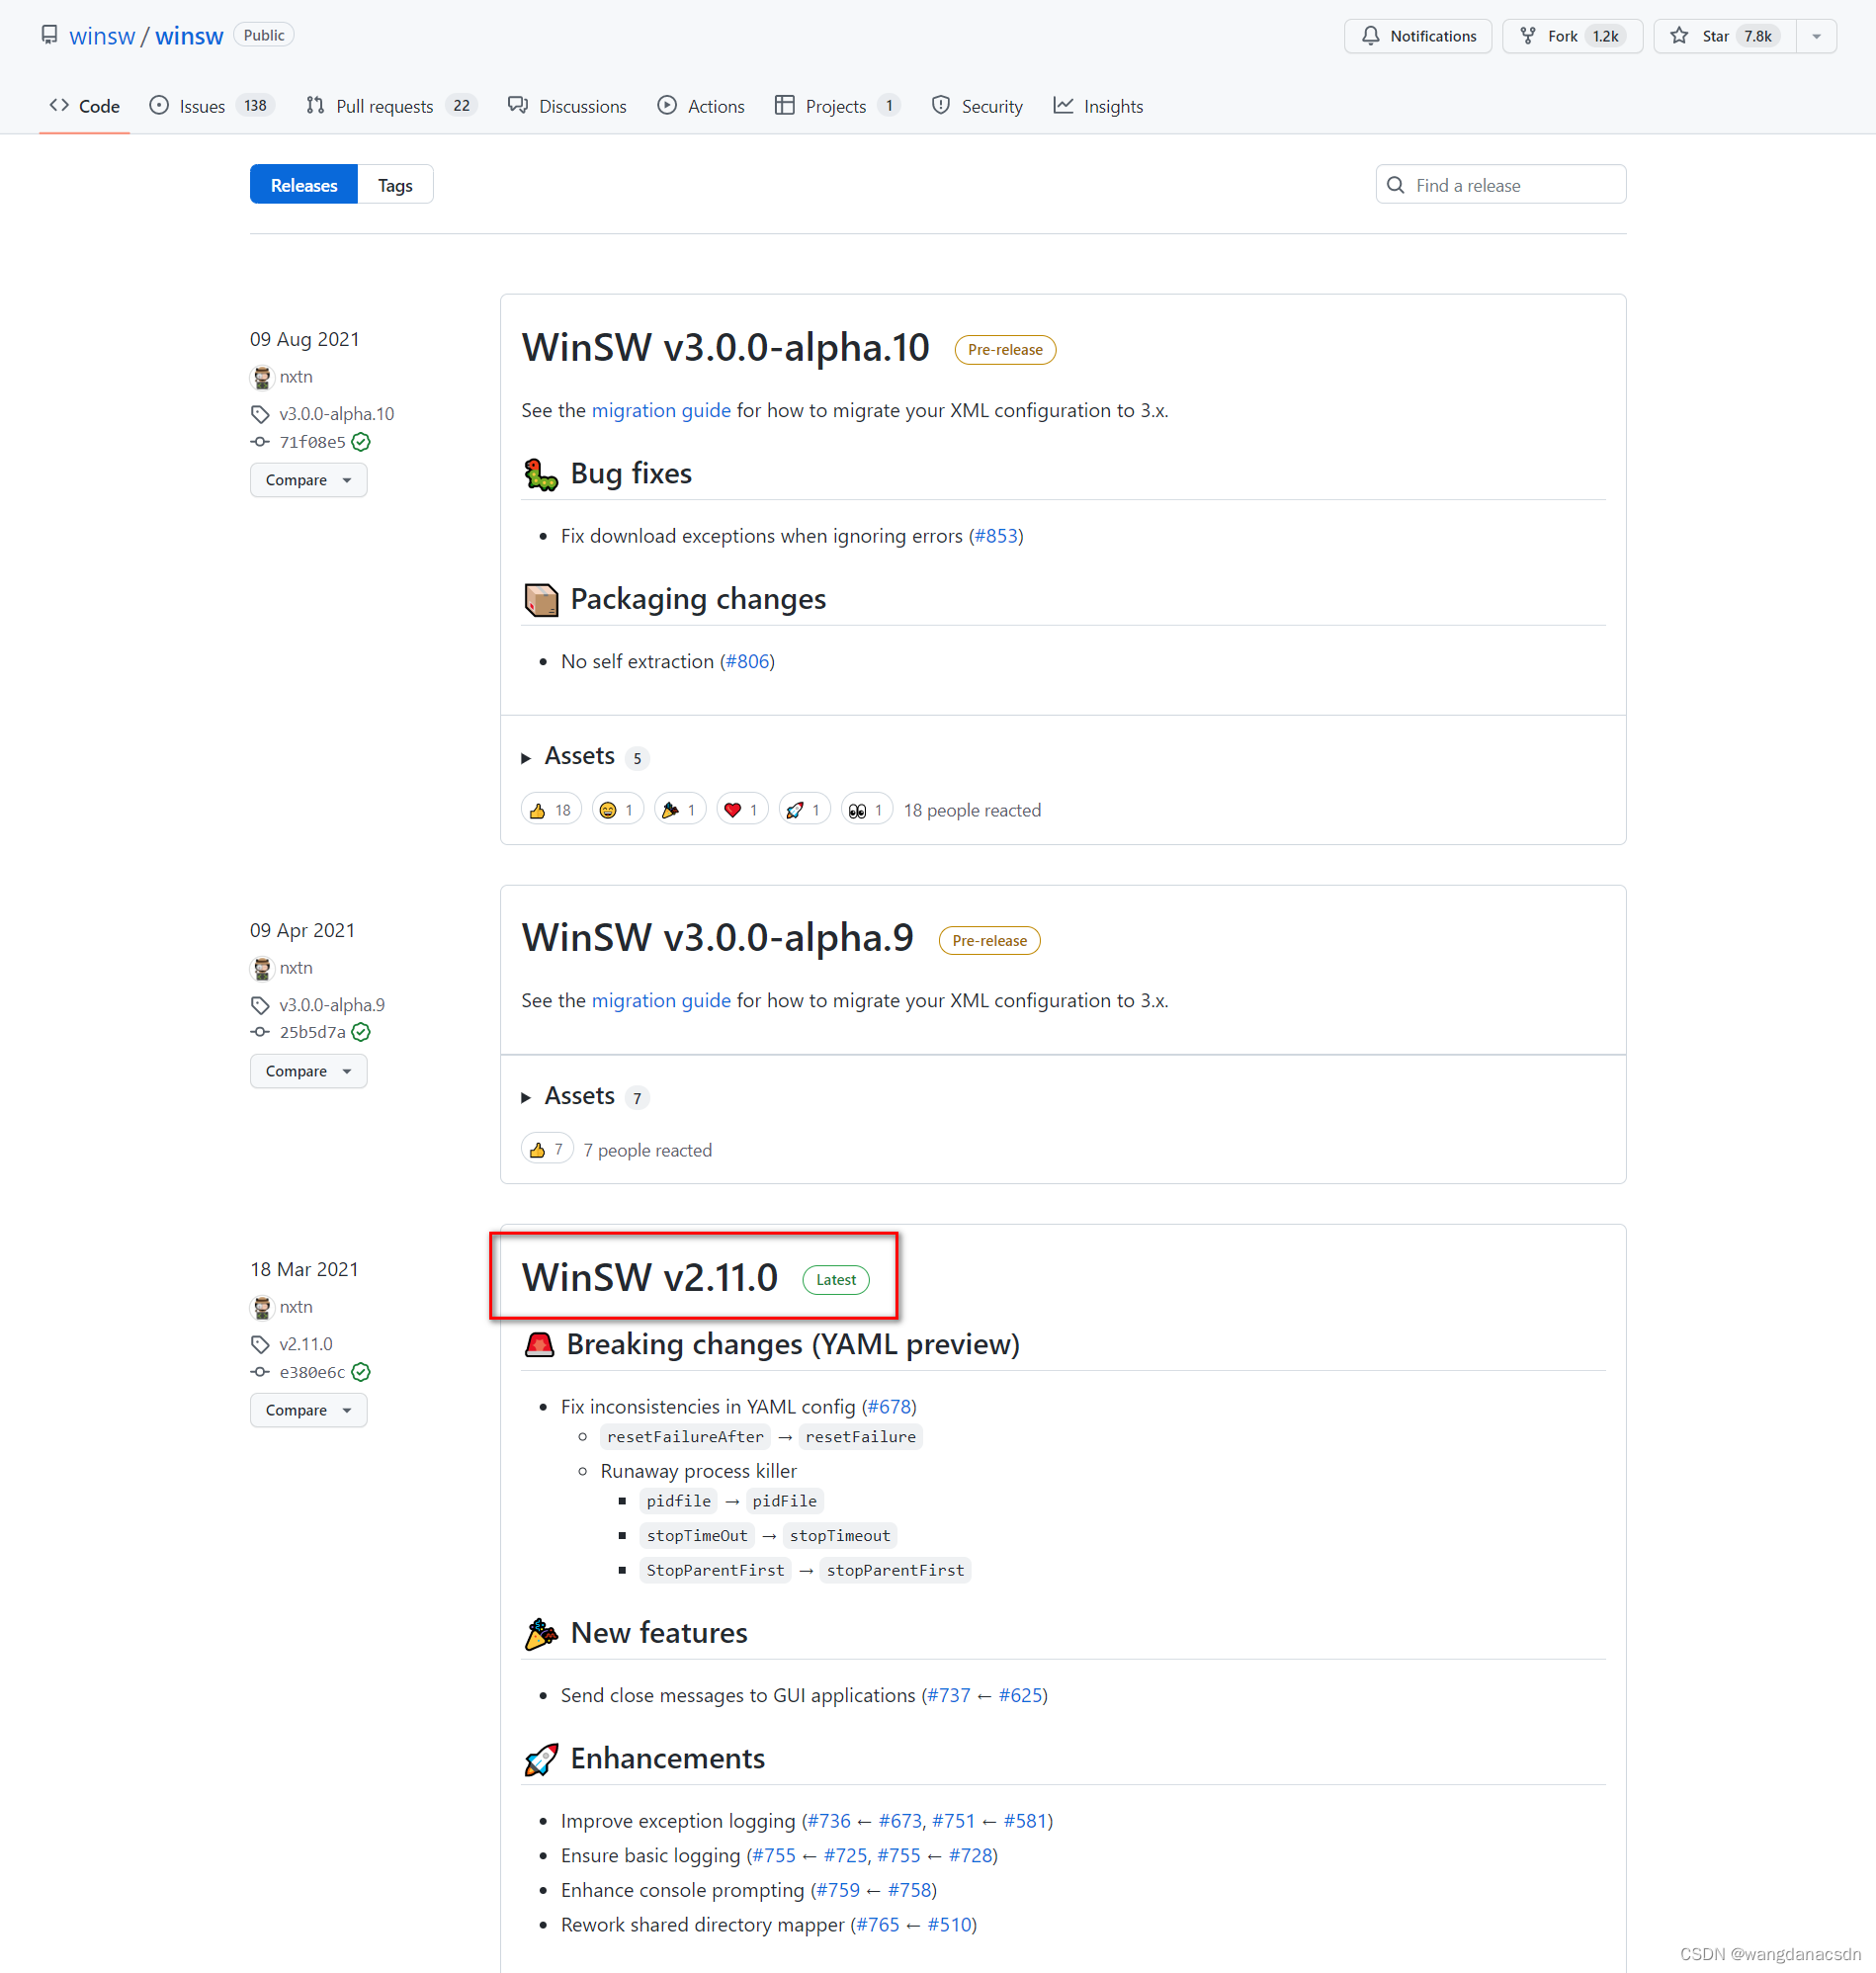Toggle the thumbs-up reaction on v3.0.0-alpha.10
Image resolution: width=1876 pixels, height=1973 pixels.
tap(550, 808)
